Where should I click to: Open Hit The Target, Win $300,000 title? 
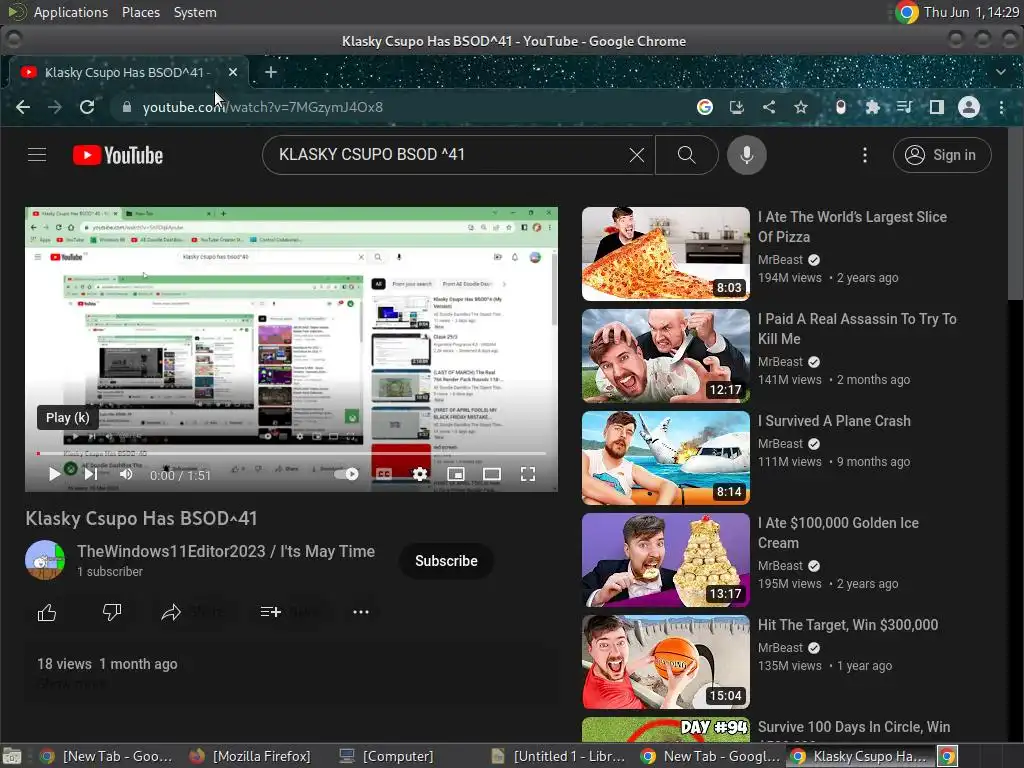point(848,625)
